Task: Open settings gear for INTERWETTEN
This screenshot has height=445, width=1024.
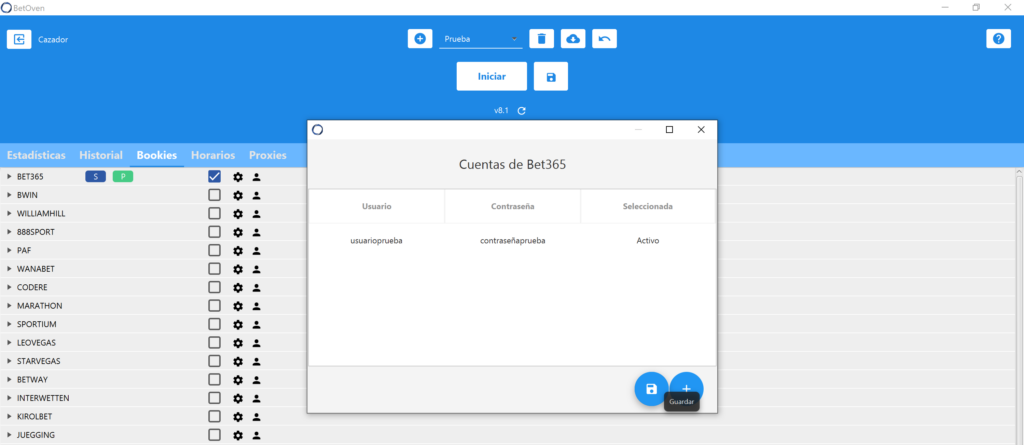Action: click(x=238, y=398)
